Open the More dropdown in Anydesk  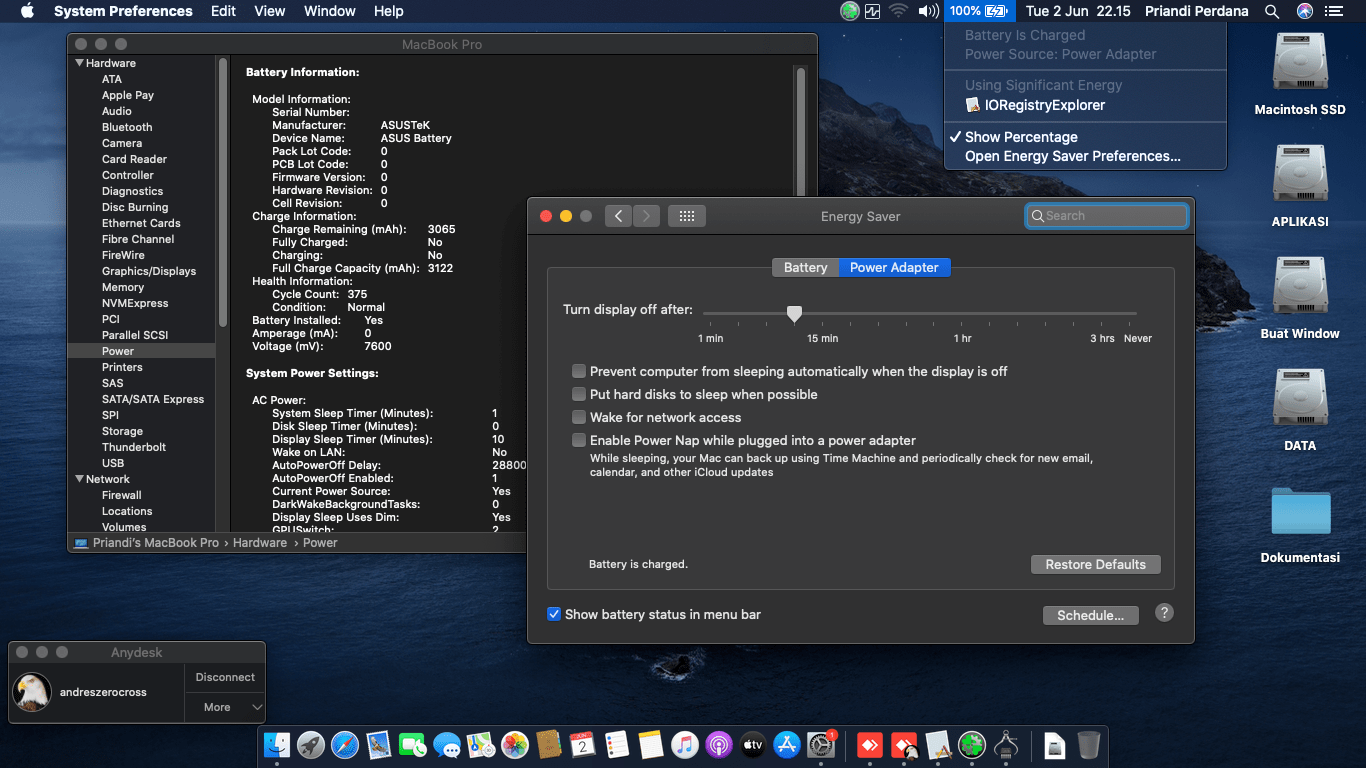point(225,707)
